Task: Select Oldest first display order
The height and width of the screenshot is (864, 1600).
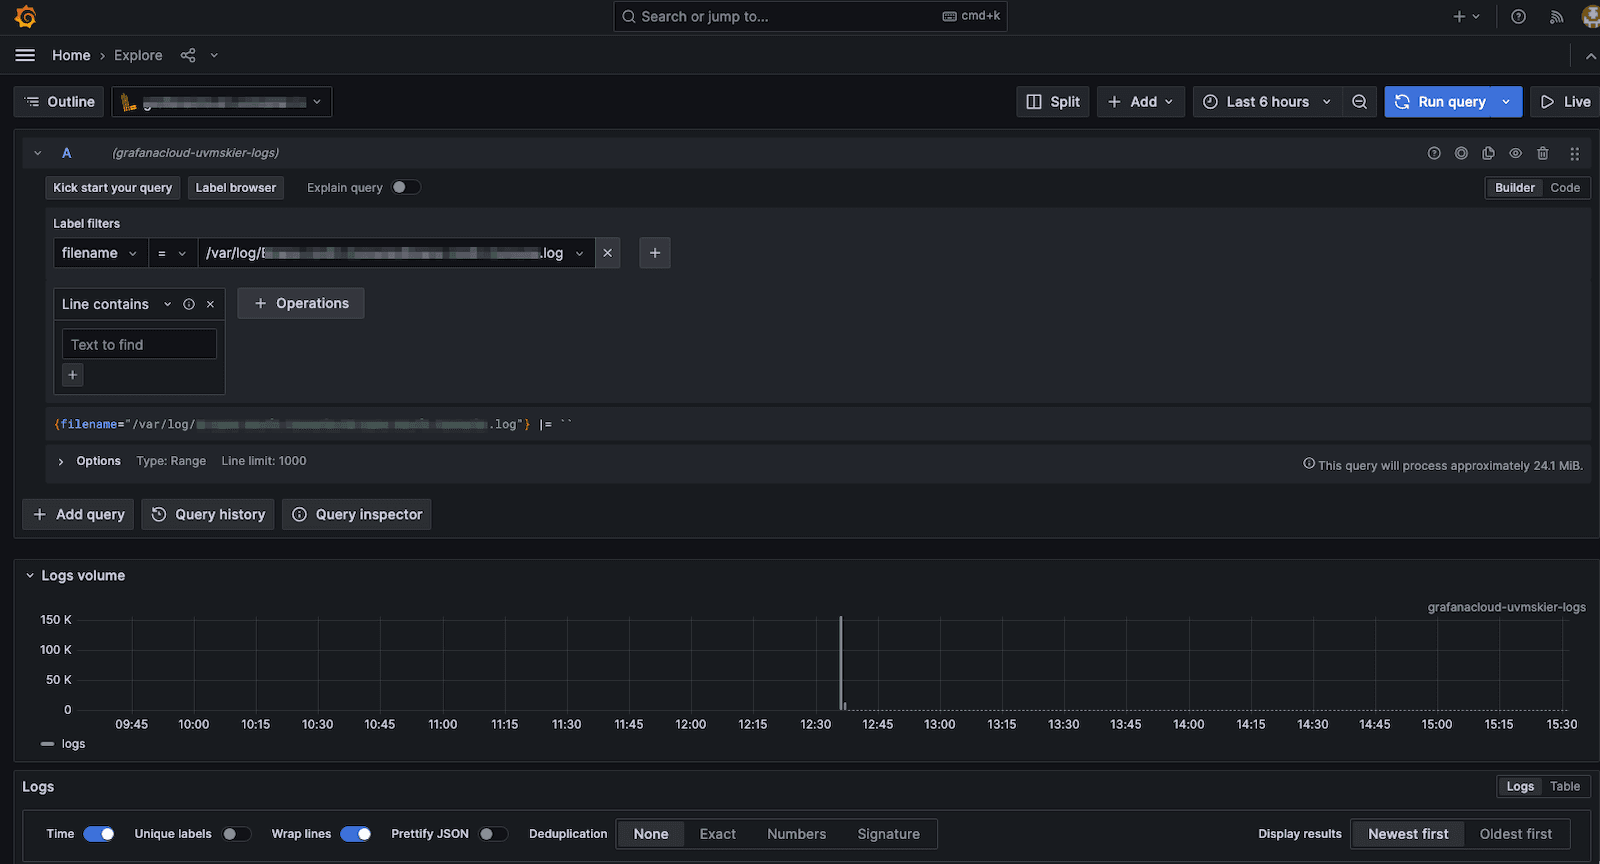Action: (x=1516, y=834)
